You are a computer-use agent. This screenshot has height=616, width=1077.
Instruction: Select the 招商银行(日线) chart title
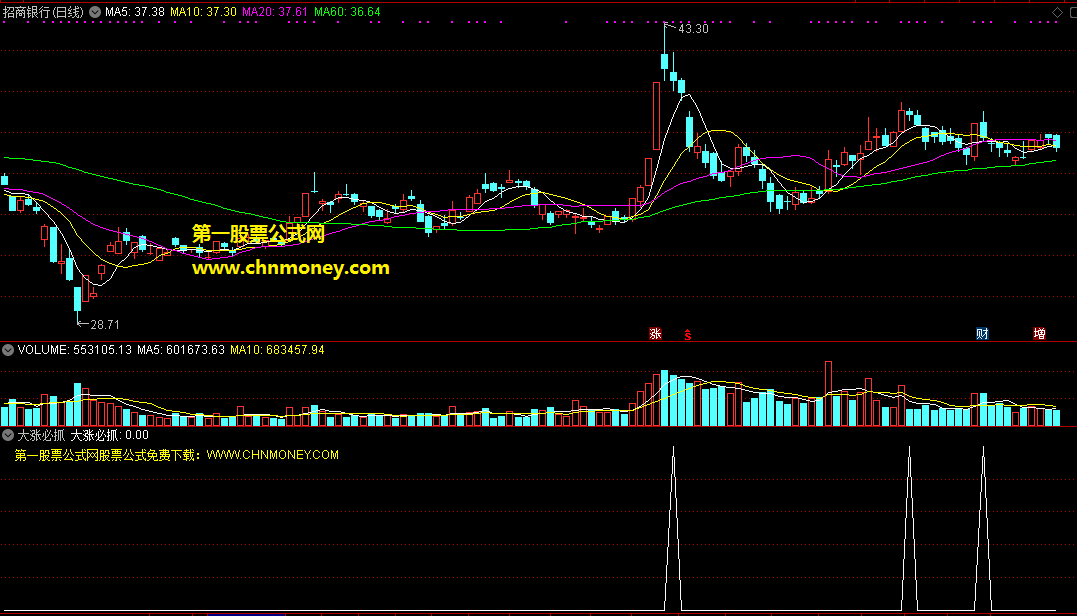pos(43,12)
